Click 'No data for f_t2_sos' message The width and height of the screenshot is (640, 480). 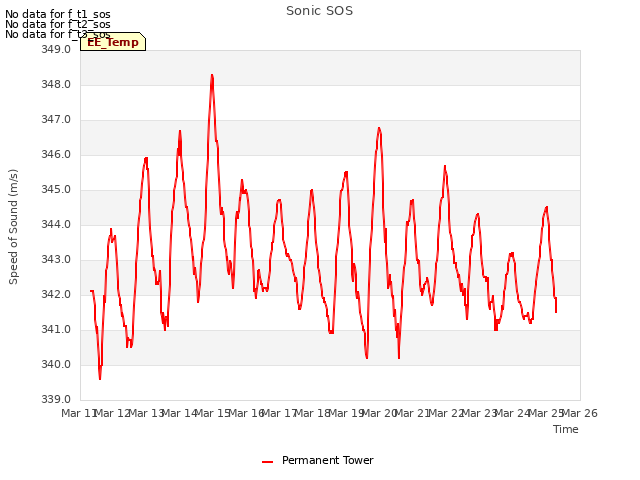tap(58, 24)
